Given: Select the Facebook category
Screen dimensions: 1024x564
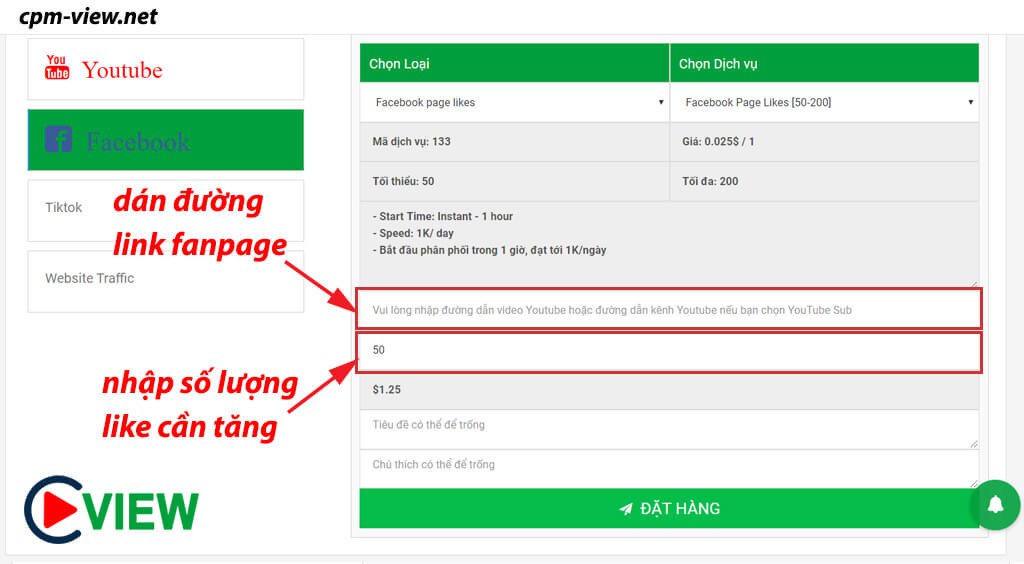Looking at the screenshot, I should coord(166,140).
